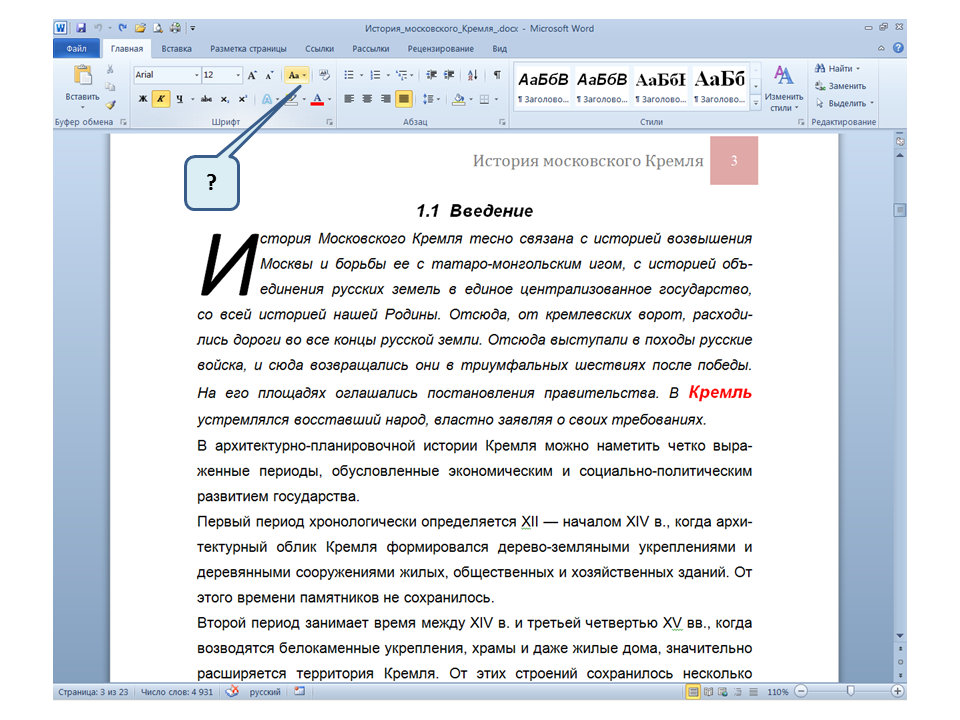Screen dimensions: 960x720
Task: Click the Sort paragraphs icon
Action: (x=474, y=75)
